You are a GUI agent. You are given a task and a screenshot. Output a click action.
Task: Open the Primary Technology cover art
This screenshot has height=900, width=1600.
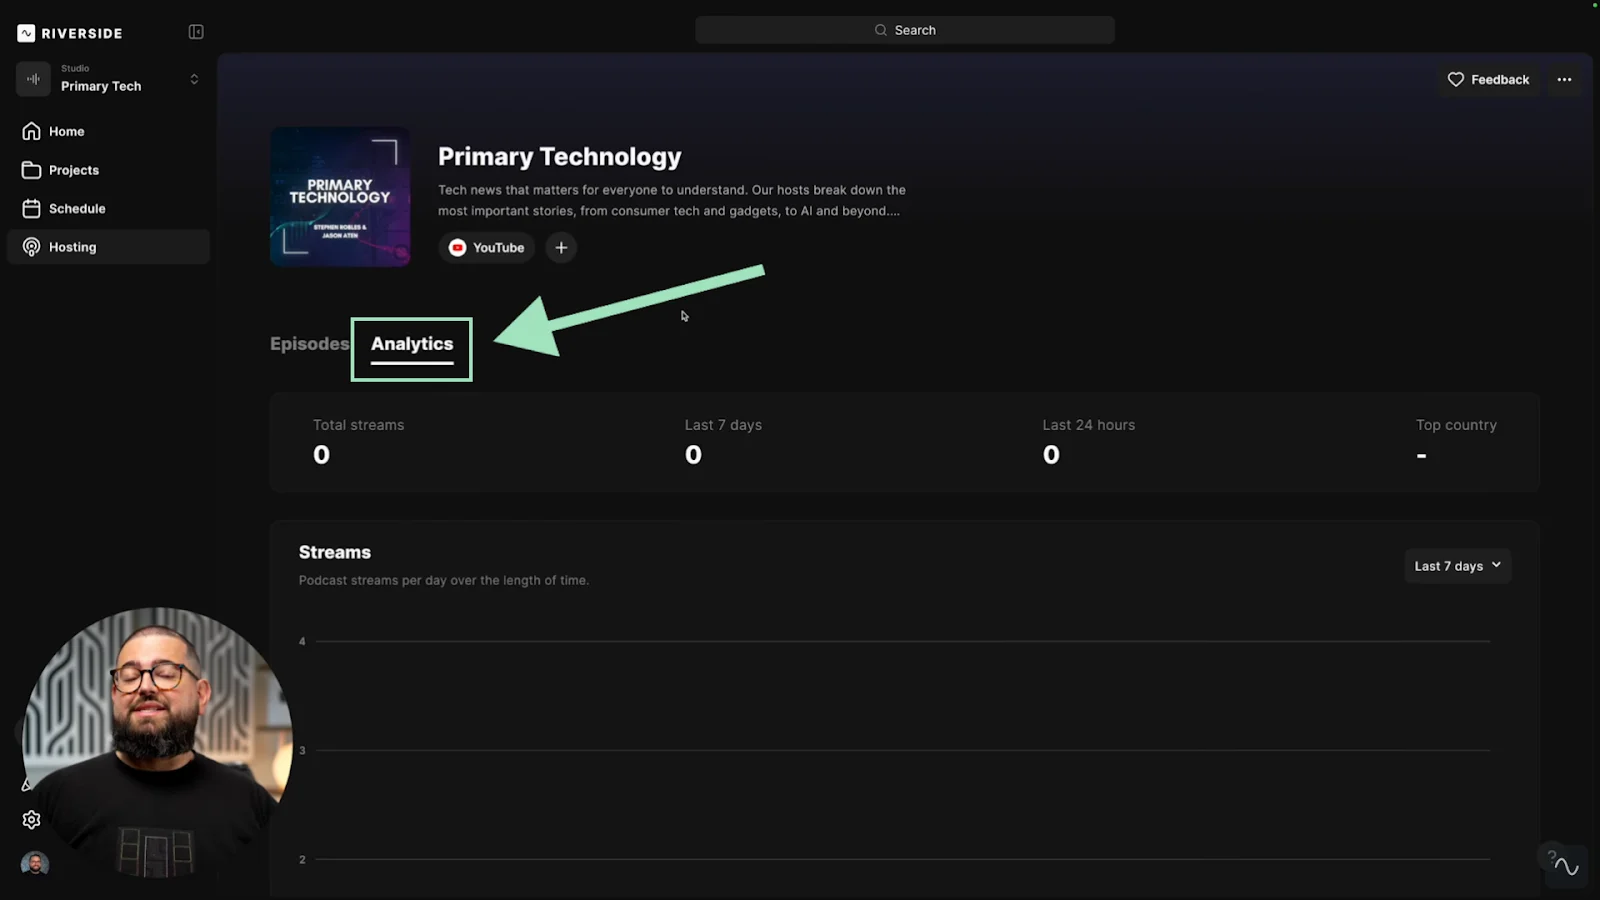pos(340,196)
